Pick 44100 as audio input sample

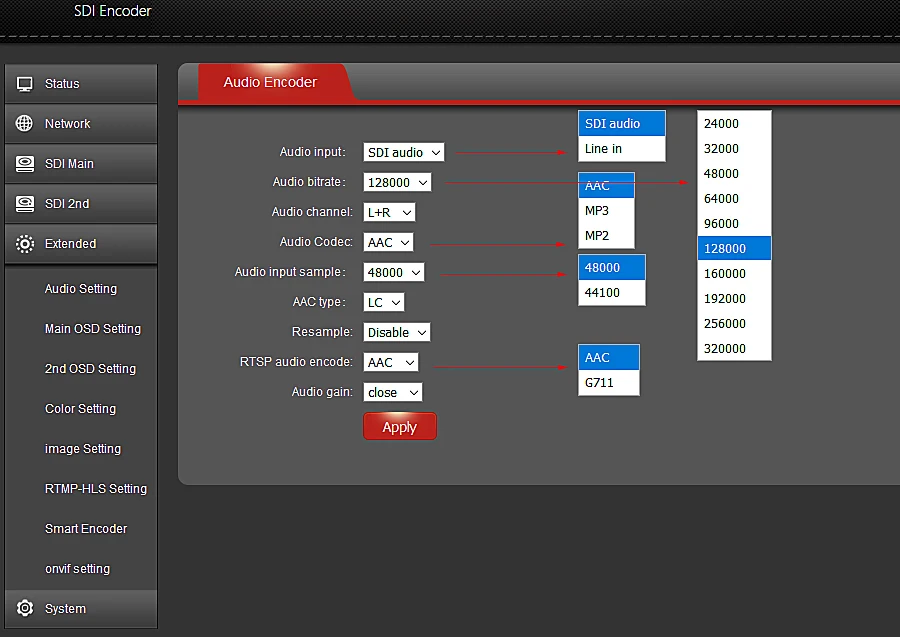tap(611, 292)
